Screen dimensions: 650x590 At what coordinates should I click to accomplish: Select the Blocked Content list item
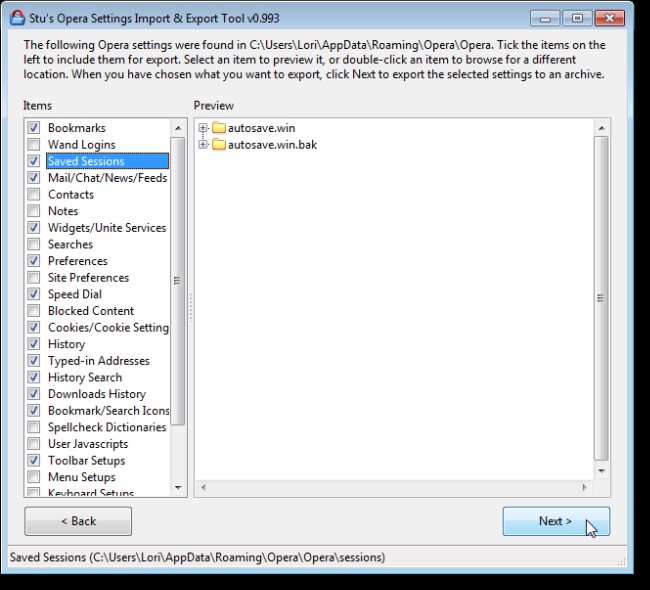pyautogui.click(x=91, y=311)
